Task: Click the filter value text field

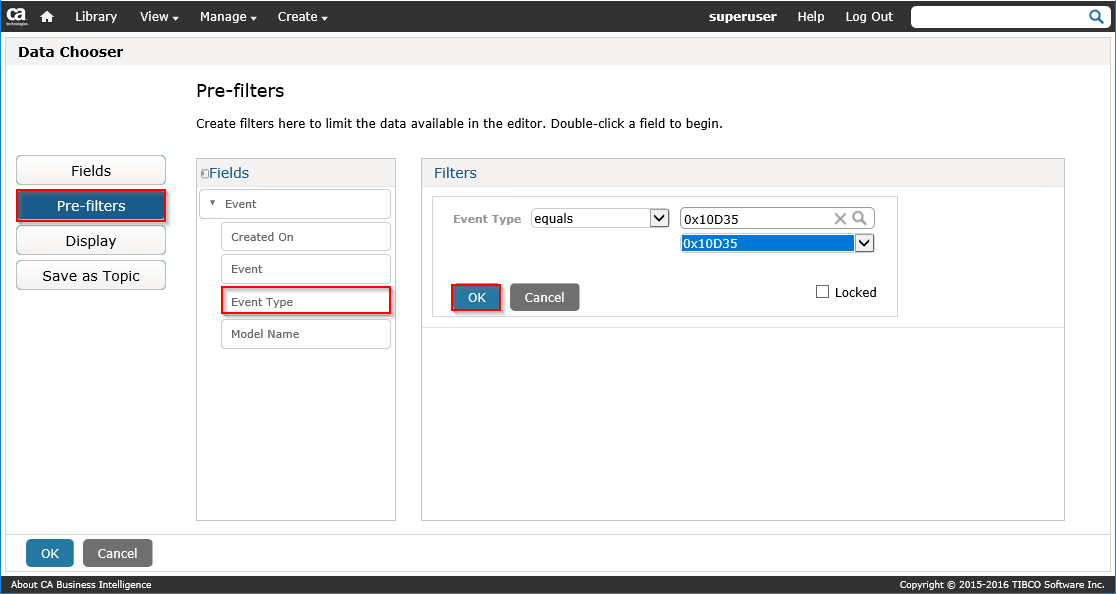Action: click(x=755, y=218)
